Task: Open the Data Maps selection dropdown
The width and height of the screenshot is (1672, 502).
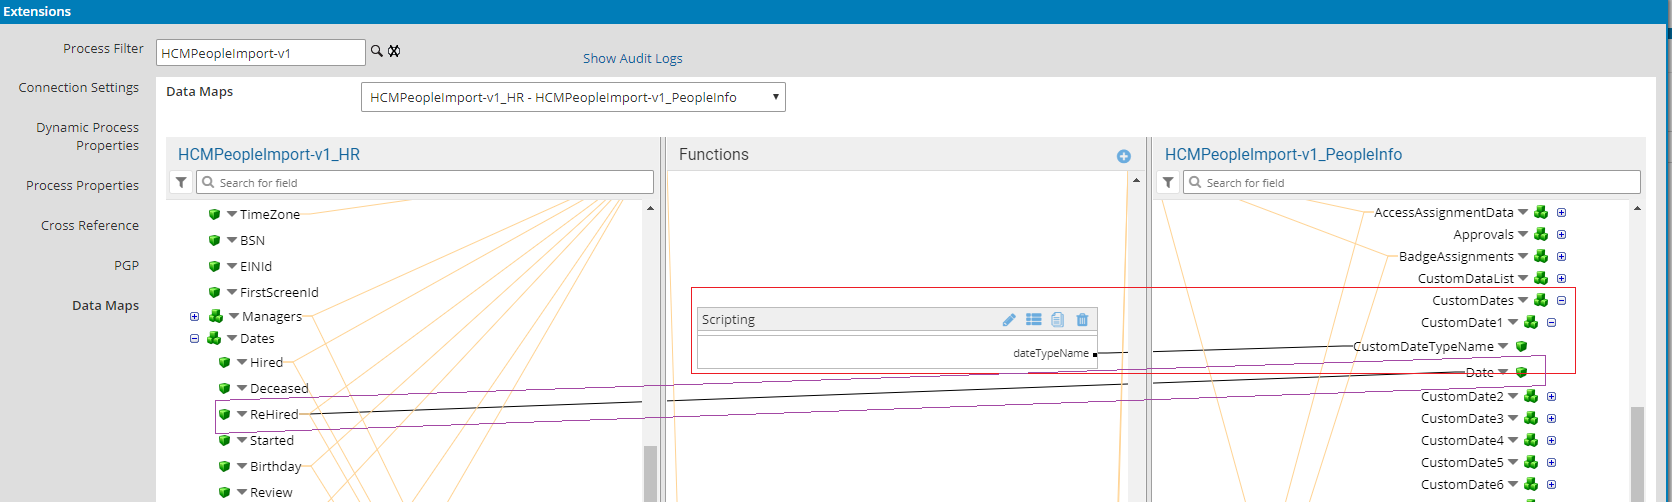Action: click(x=572, y=97)
